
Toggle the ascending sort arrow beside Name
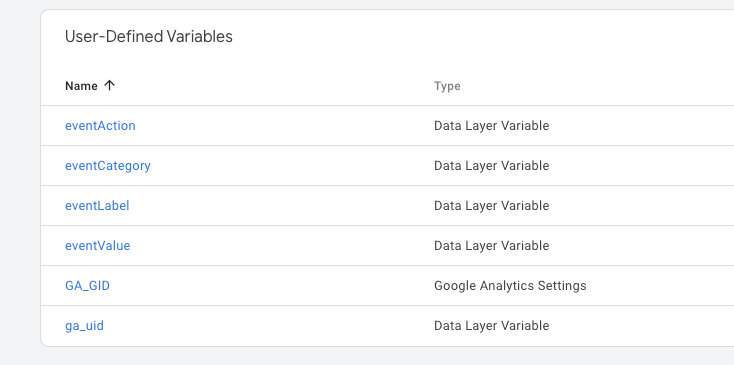point(109,86)
